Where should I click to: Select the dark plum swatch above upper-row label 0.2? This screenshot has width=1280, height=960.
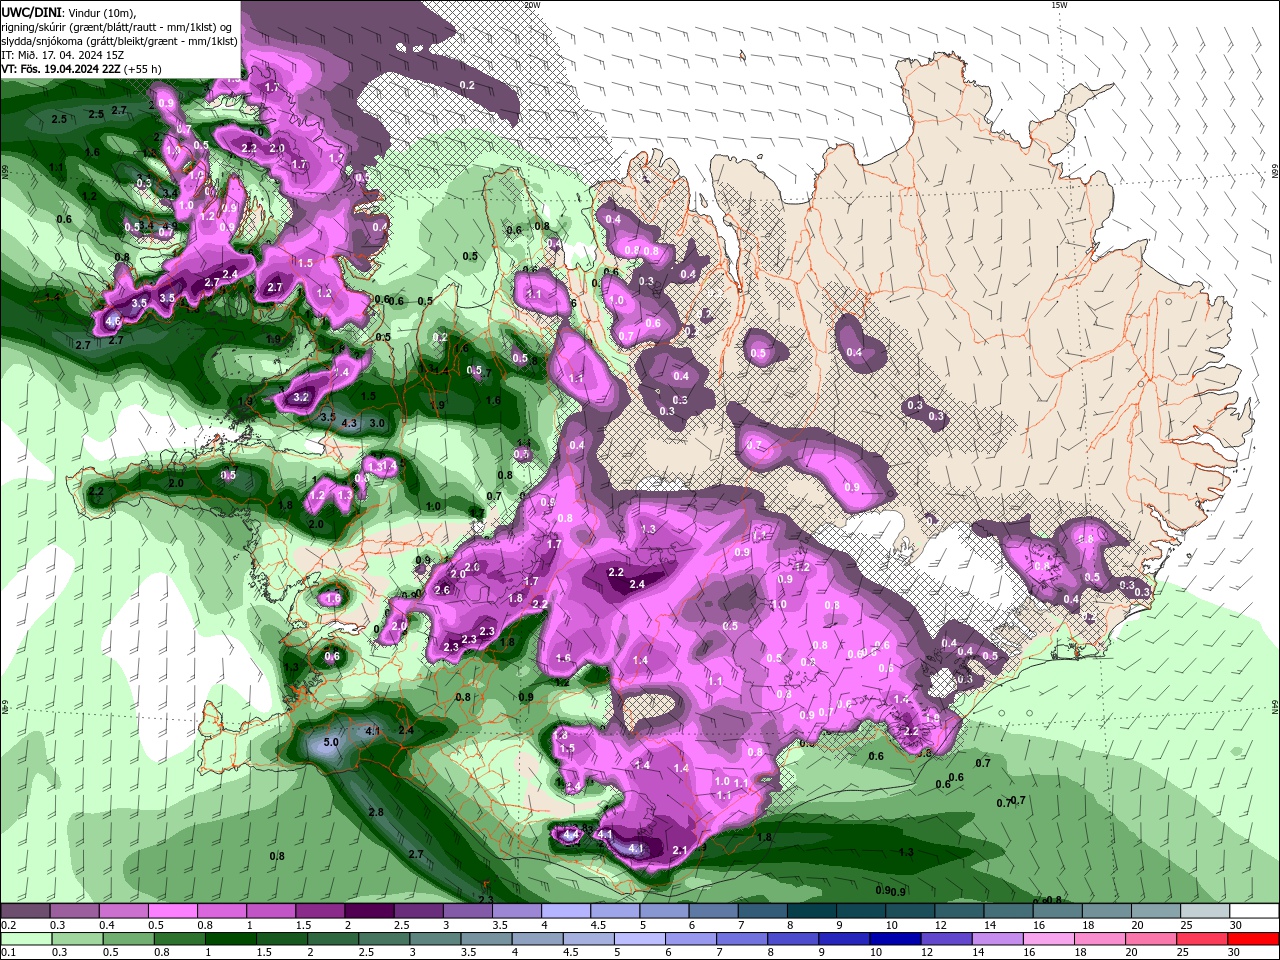[25, 911]
